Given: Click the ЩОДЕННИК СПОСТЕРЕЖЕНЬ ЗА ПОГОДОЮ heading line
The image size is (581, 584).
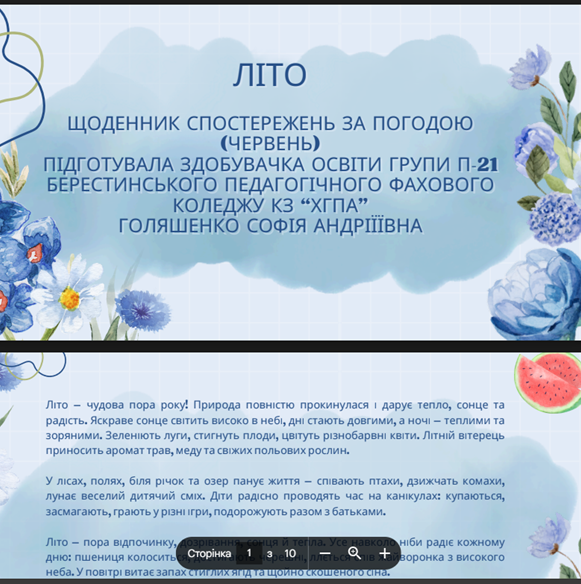Looking at the screenshot, I should [x=270, y=123].
